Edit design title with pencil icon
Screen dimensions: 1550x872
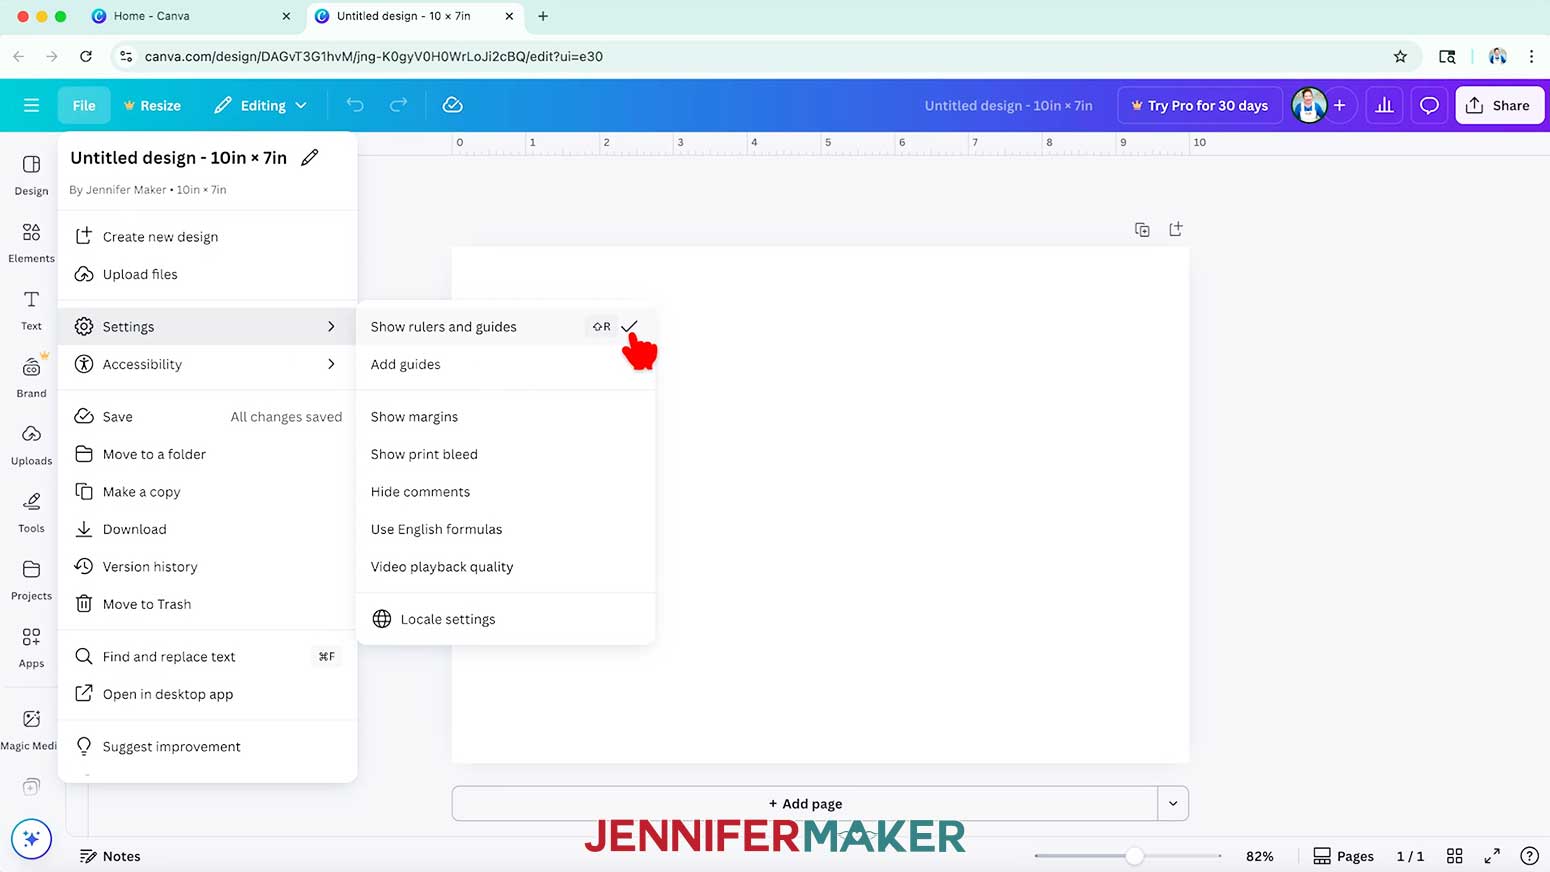coord(310,157)
